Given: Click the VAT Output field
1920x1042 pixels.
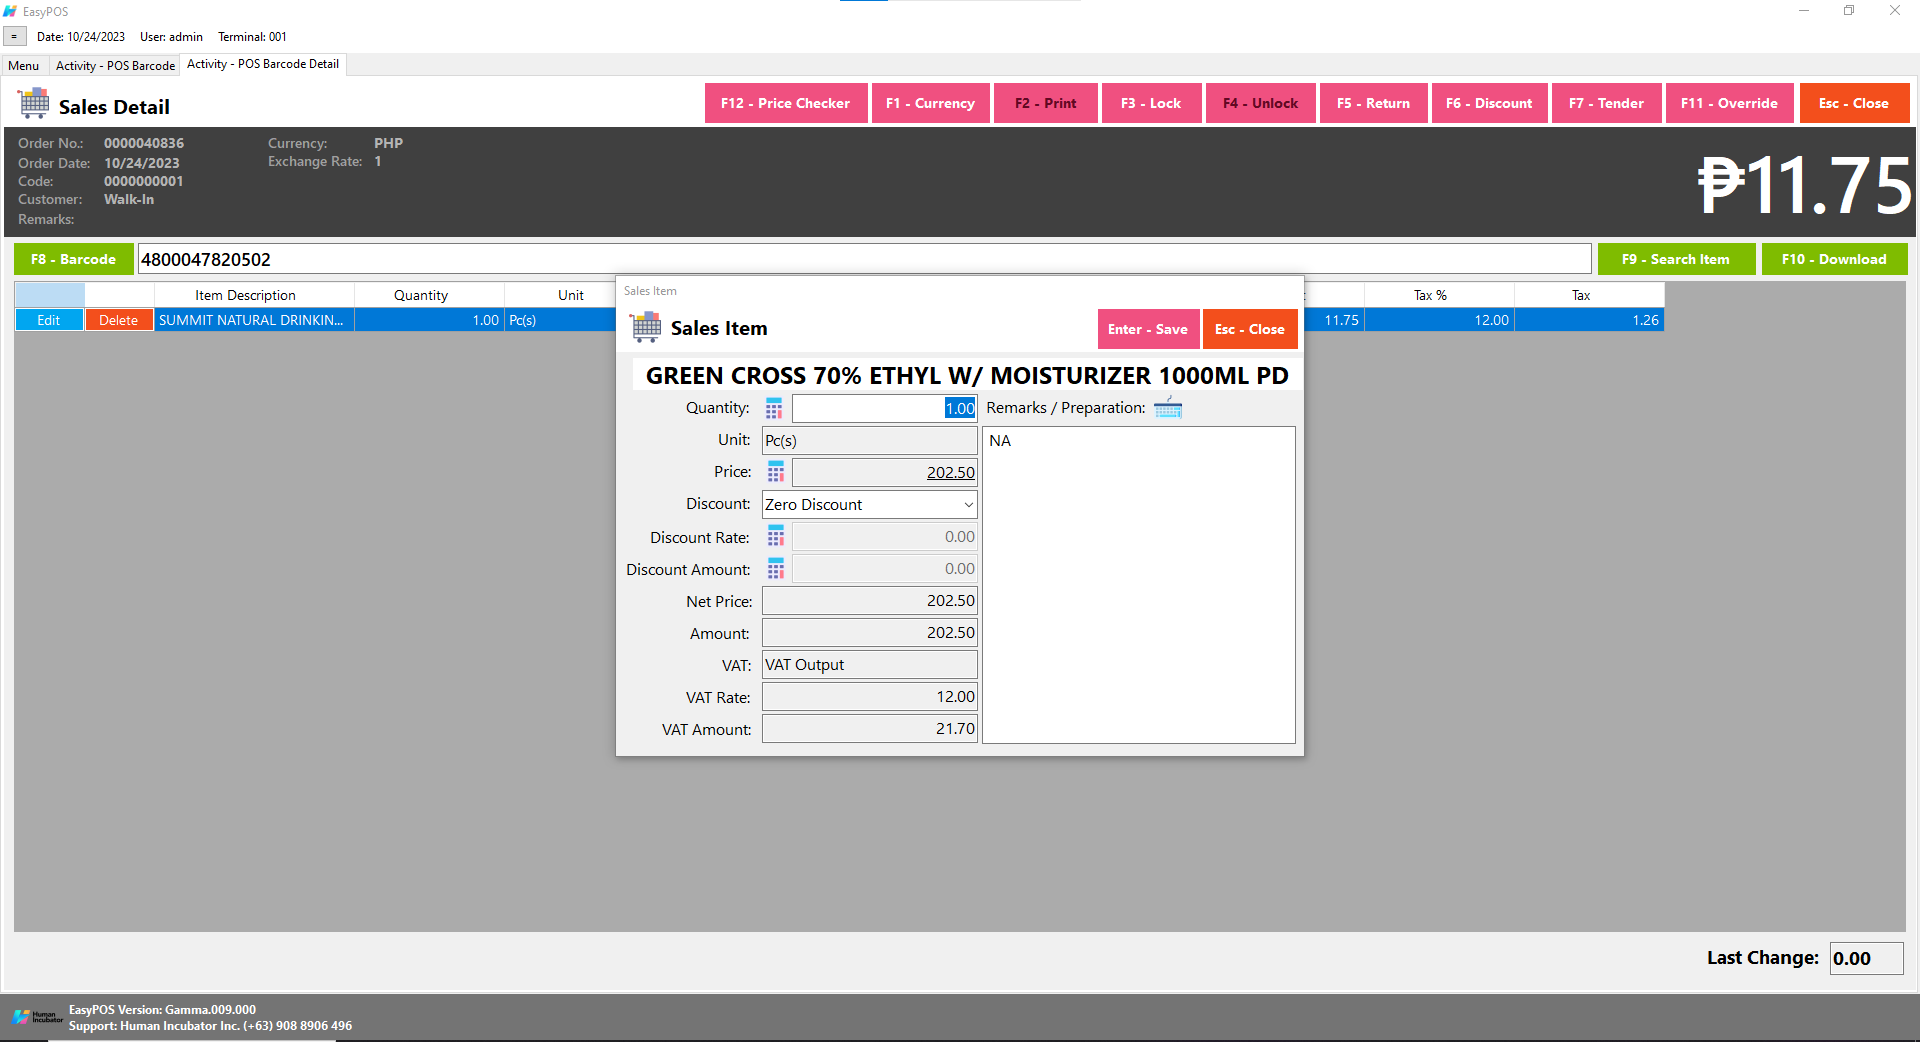Looking at the screenshot, I should tap(870, 665).
